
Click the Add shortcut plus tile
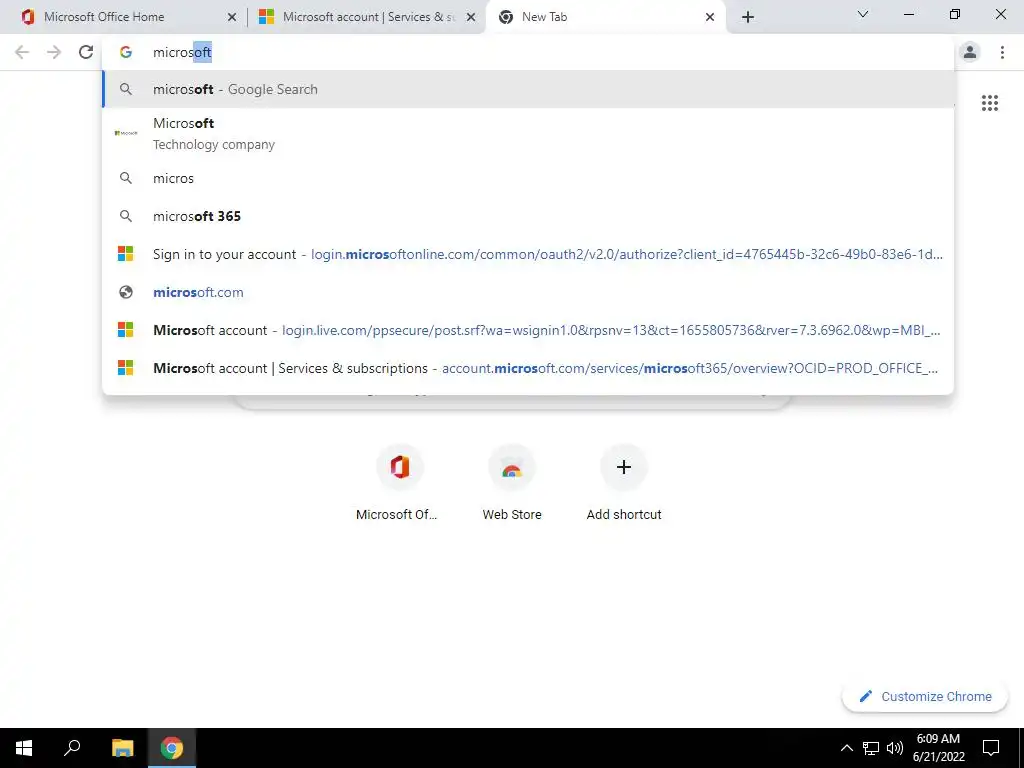[624, 482]
